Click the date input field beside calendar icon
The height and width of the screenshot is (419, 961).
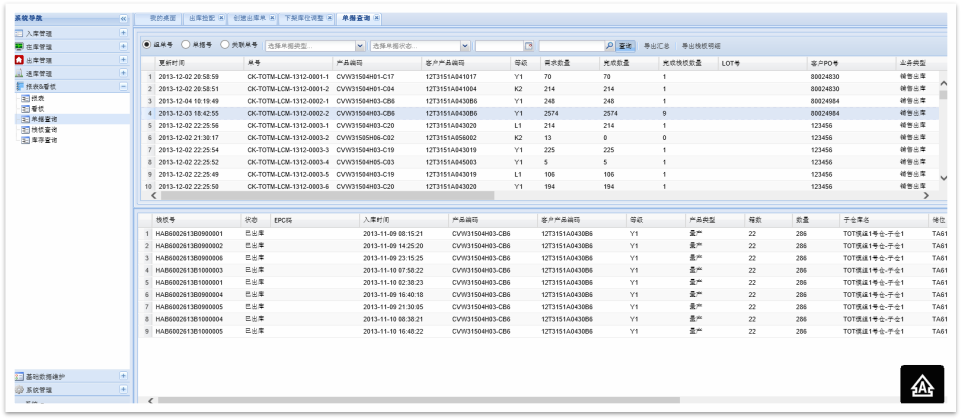(499, 46)
